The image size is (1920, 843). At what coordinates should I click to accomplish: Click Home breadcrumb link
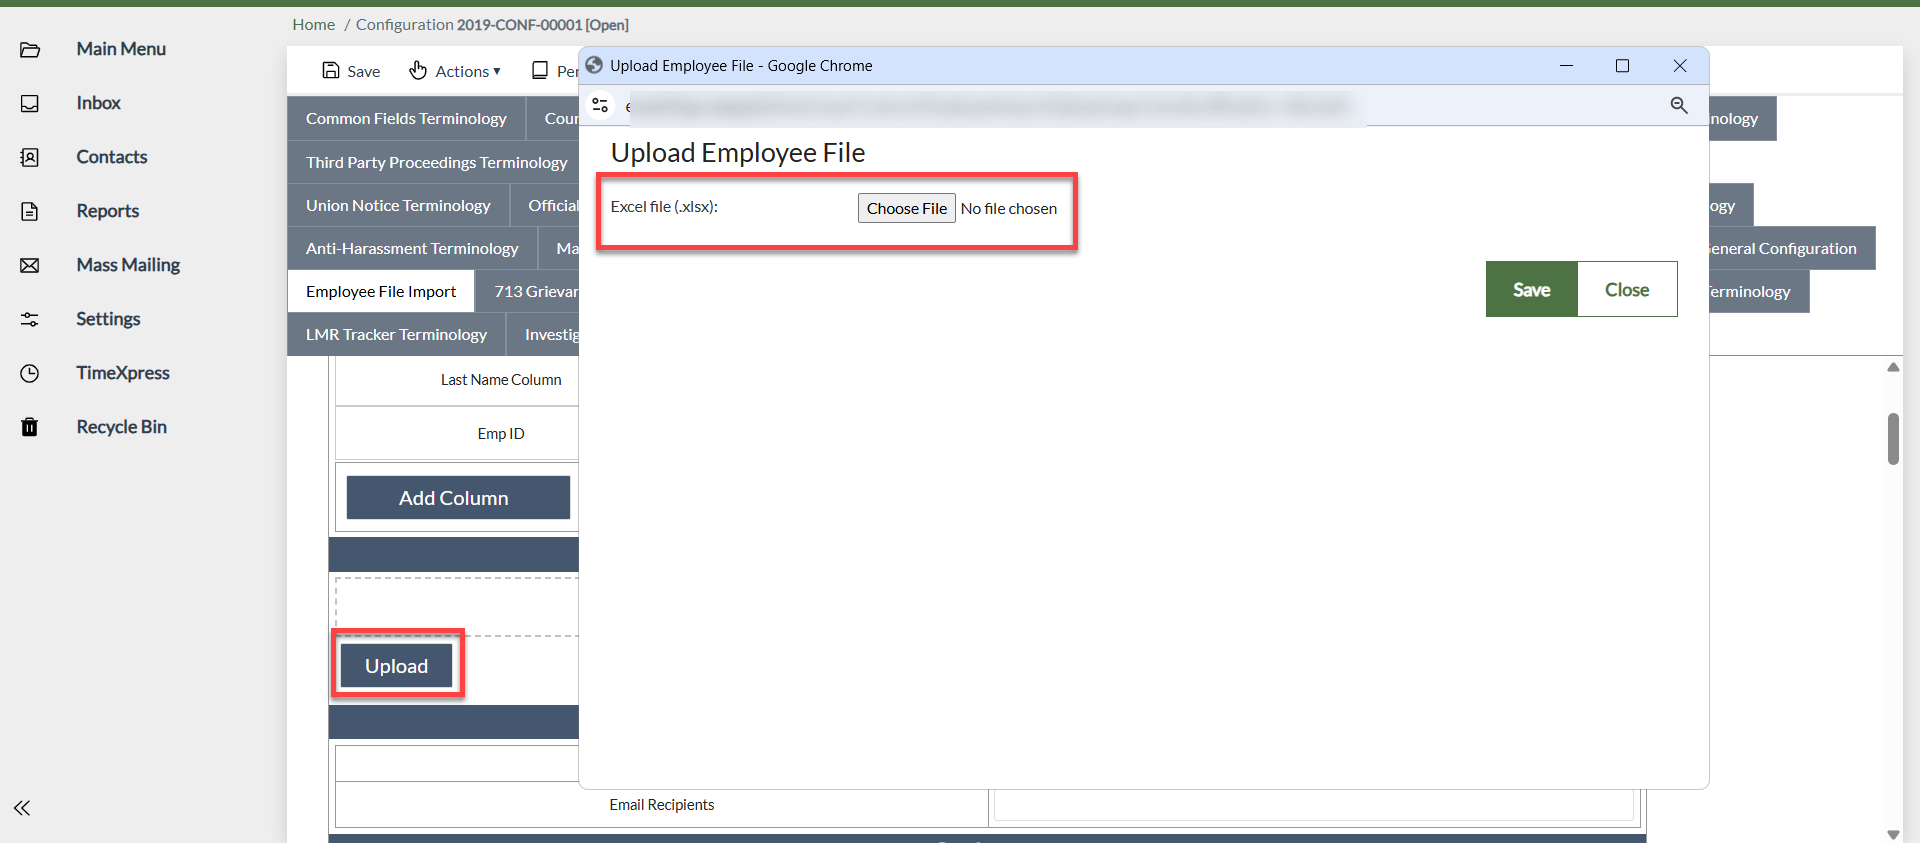coord(313,24)
